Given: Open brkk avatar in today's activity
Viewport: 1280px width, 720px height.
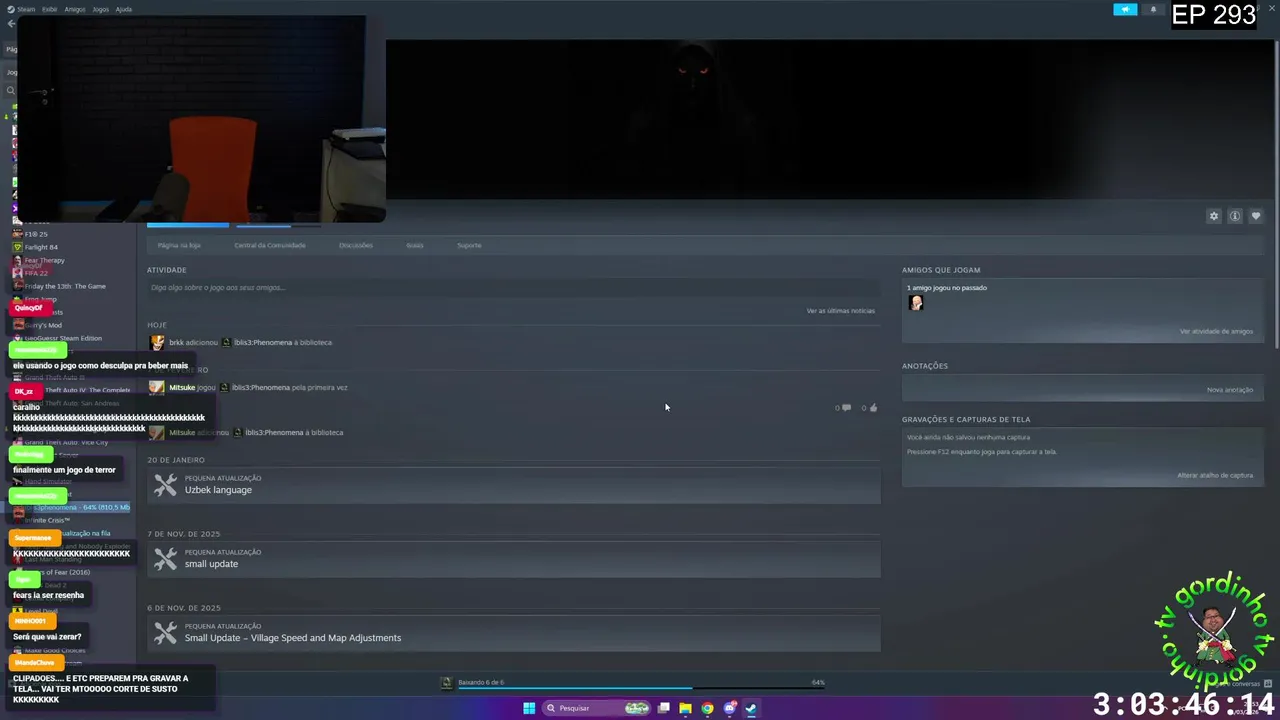Looking at the screenshot, I should [x=157, y=342].
